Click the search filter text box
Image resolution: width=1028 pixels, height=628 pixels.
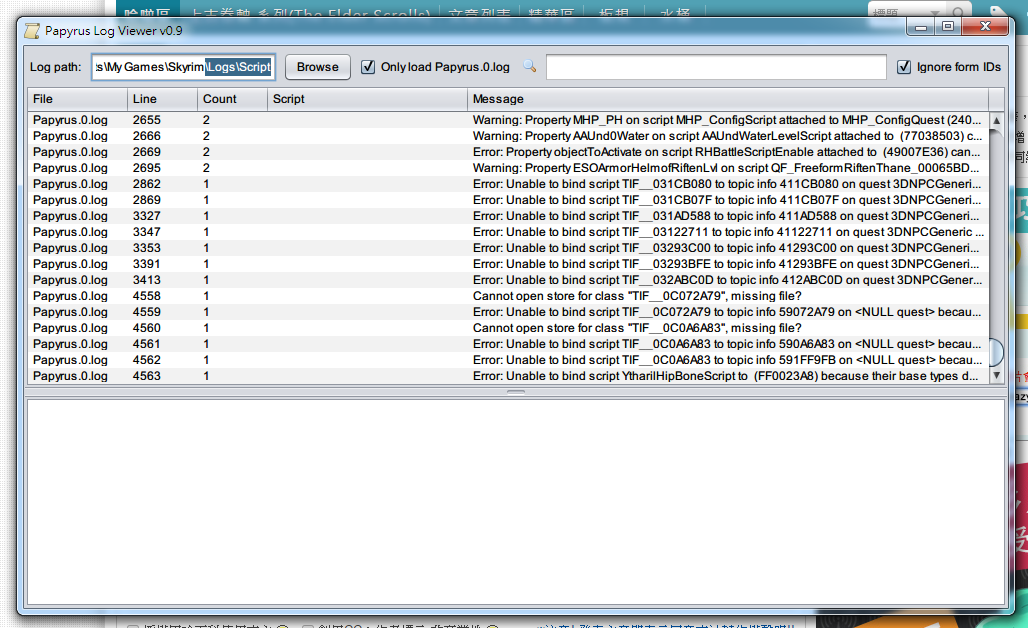click(x=716, y=67)
